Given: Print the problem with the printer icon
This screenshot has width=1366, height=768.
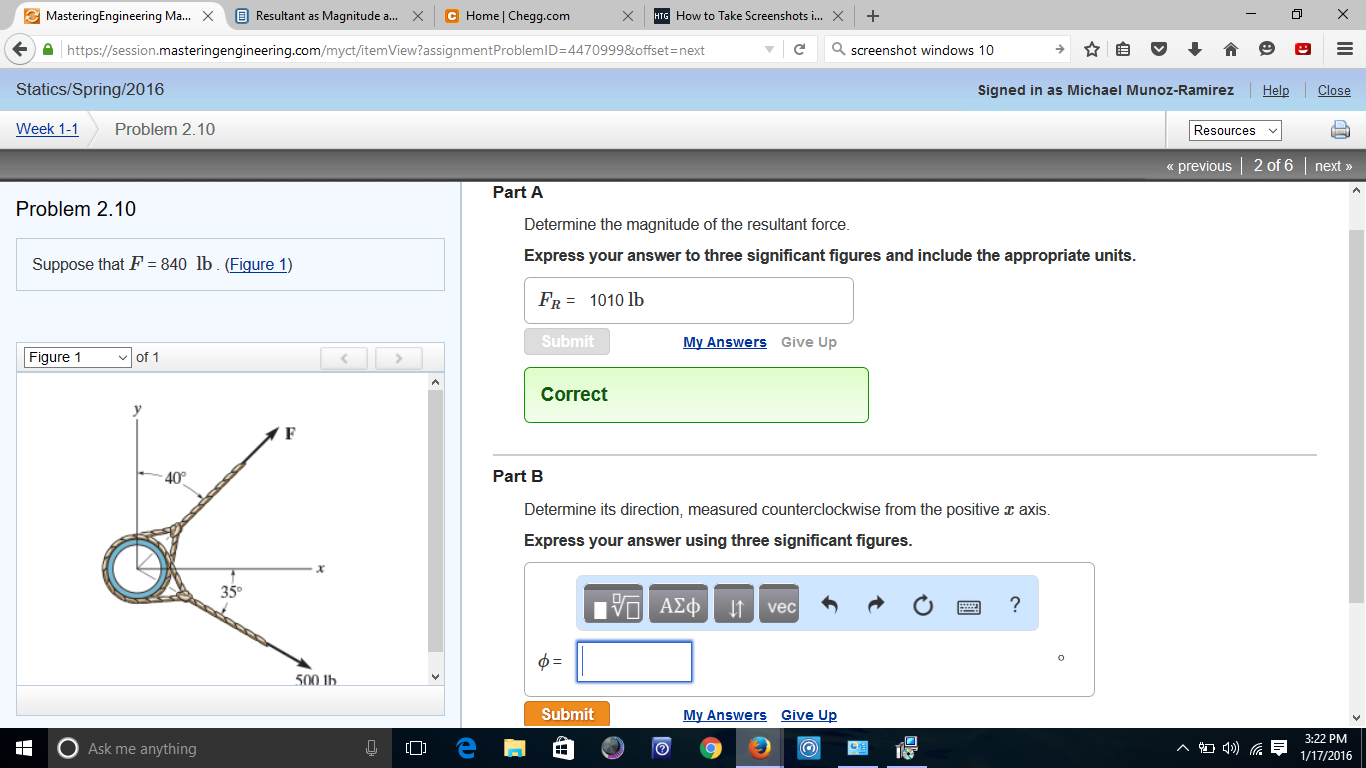Looking at the screenshot, I should pyautogui.click(x=1340, y=130).
